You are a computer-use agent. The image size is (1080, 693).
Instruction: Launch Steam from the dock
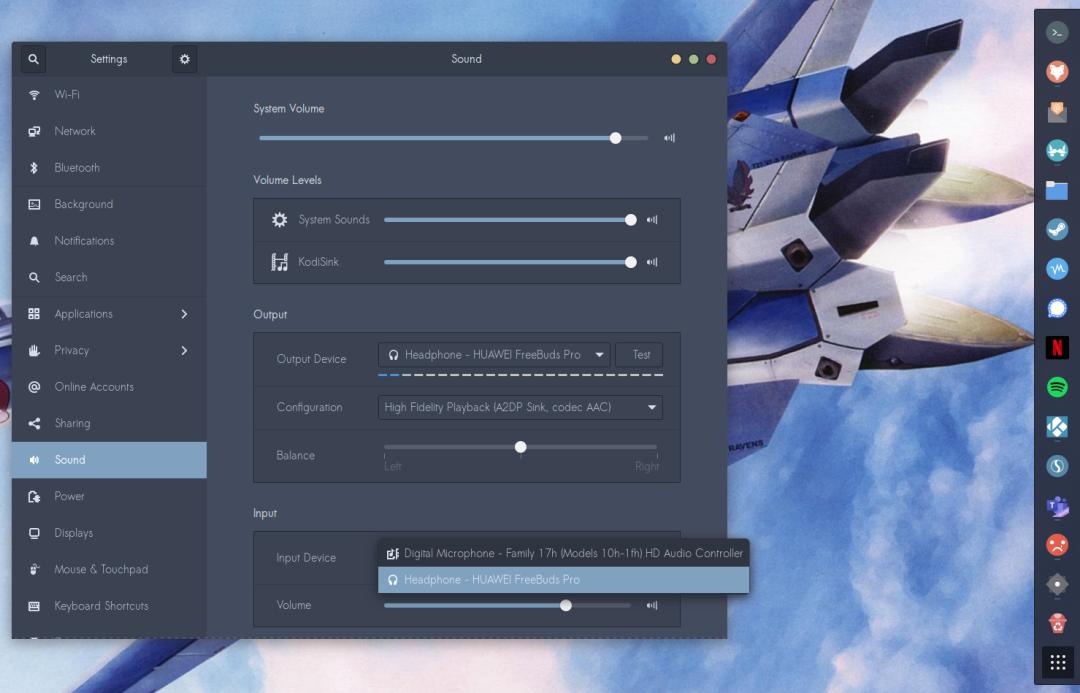1057,229
